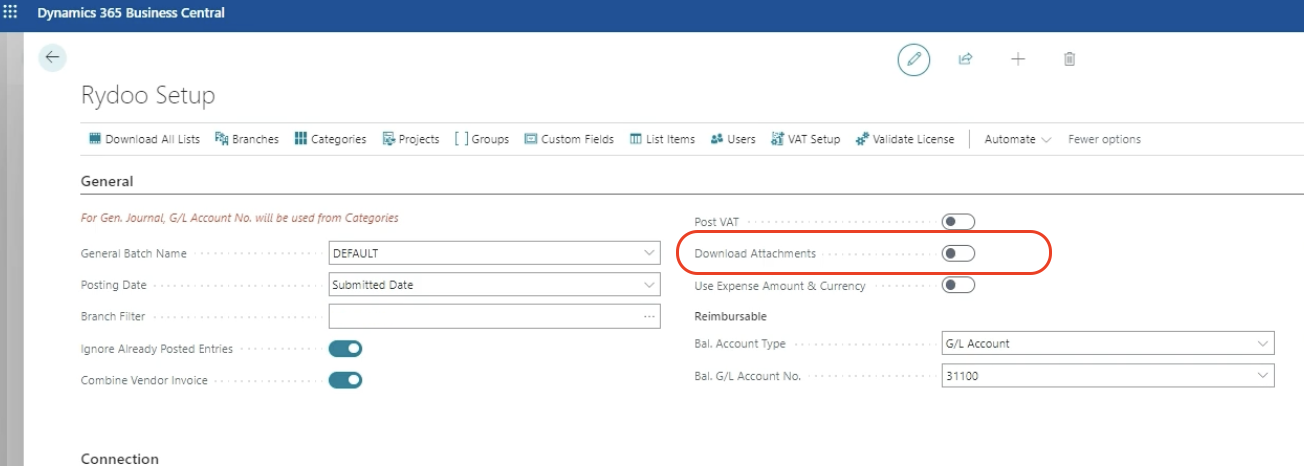This screenshot has width=1304, height=466.
Task: Open Groups from the action bar
Action: point(482,139)
